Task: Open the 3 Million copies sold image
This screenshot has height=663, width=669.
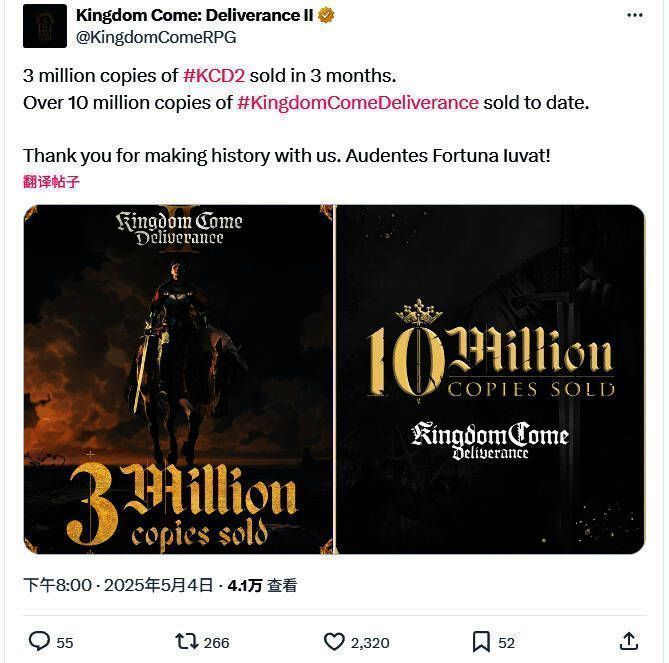Action: pos(178,379)
